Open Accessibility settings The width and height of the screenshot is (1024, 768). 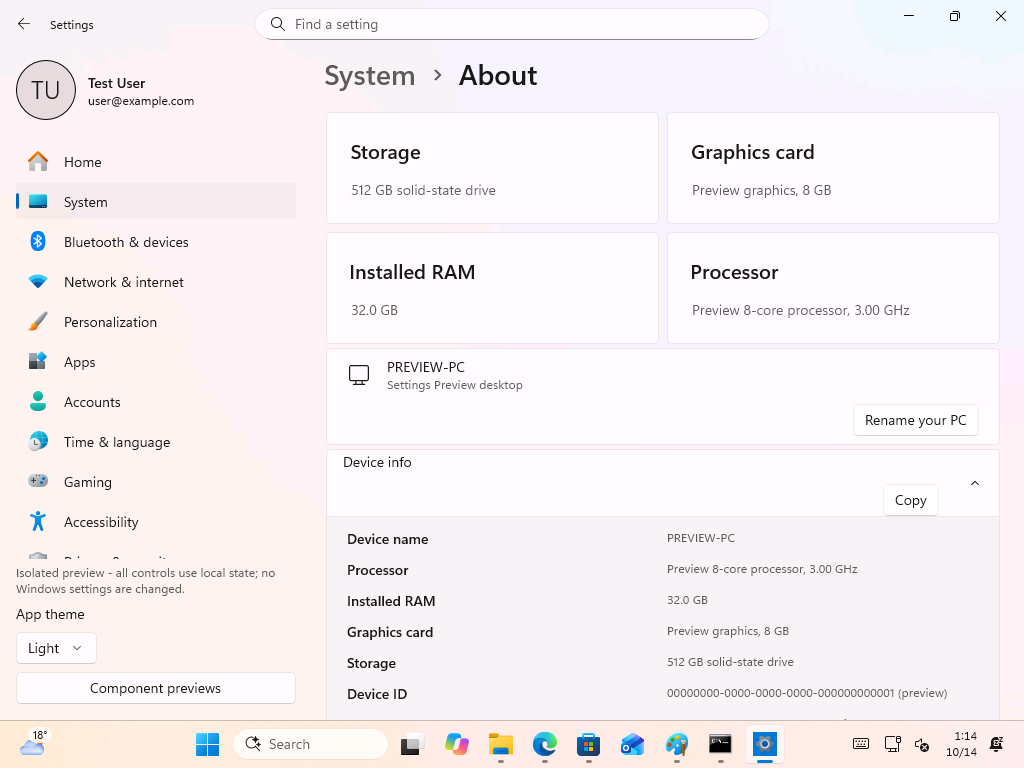tap(155, 522)
